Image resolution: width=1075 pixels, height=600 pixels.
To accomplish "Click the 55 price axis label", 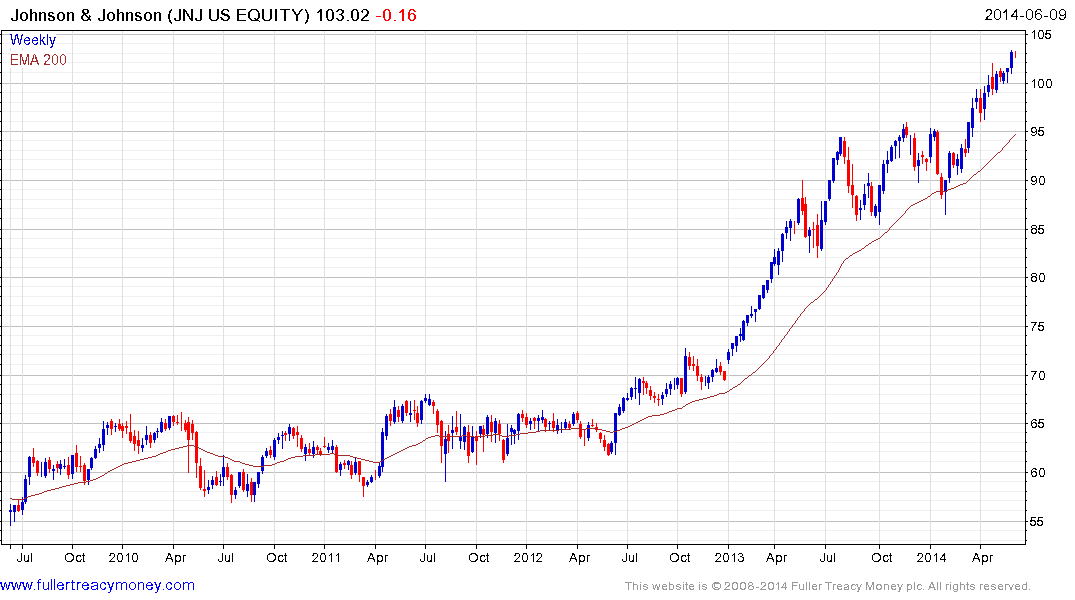I will coord(1038,521).
